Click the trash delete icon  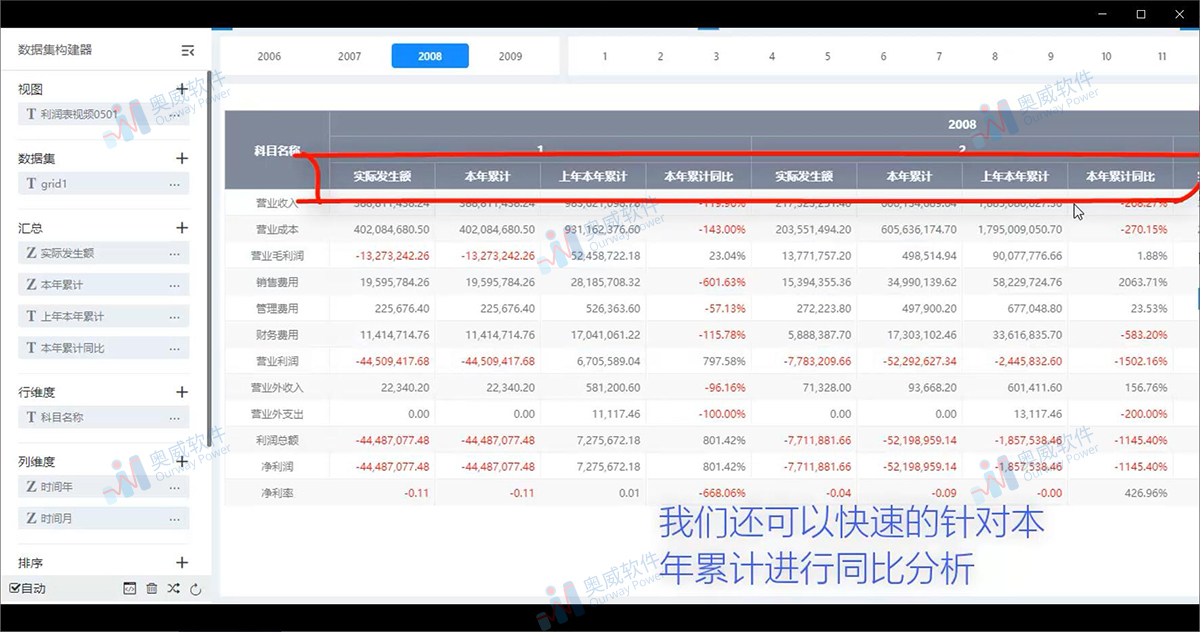[152, 589]
